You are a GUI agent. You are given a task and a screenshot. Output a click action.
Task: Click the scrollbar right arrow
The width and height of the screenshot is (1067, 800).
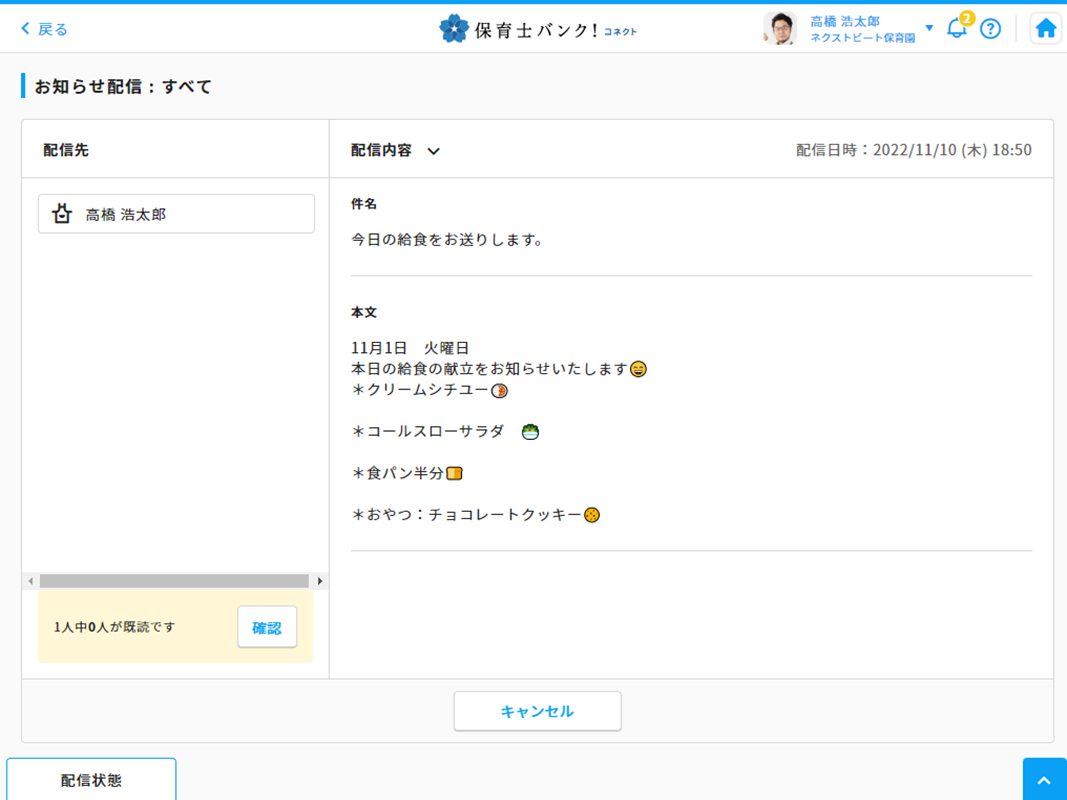click(320, 581)
